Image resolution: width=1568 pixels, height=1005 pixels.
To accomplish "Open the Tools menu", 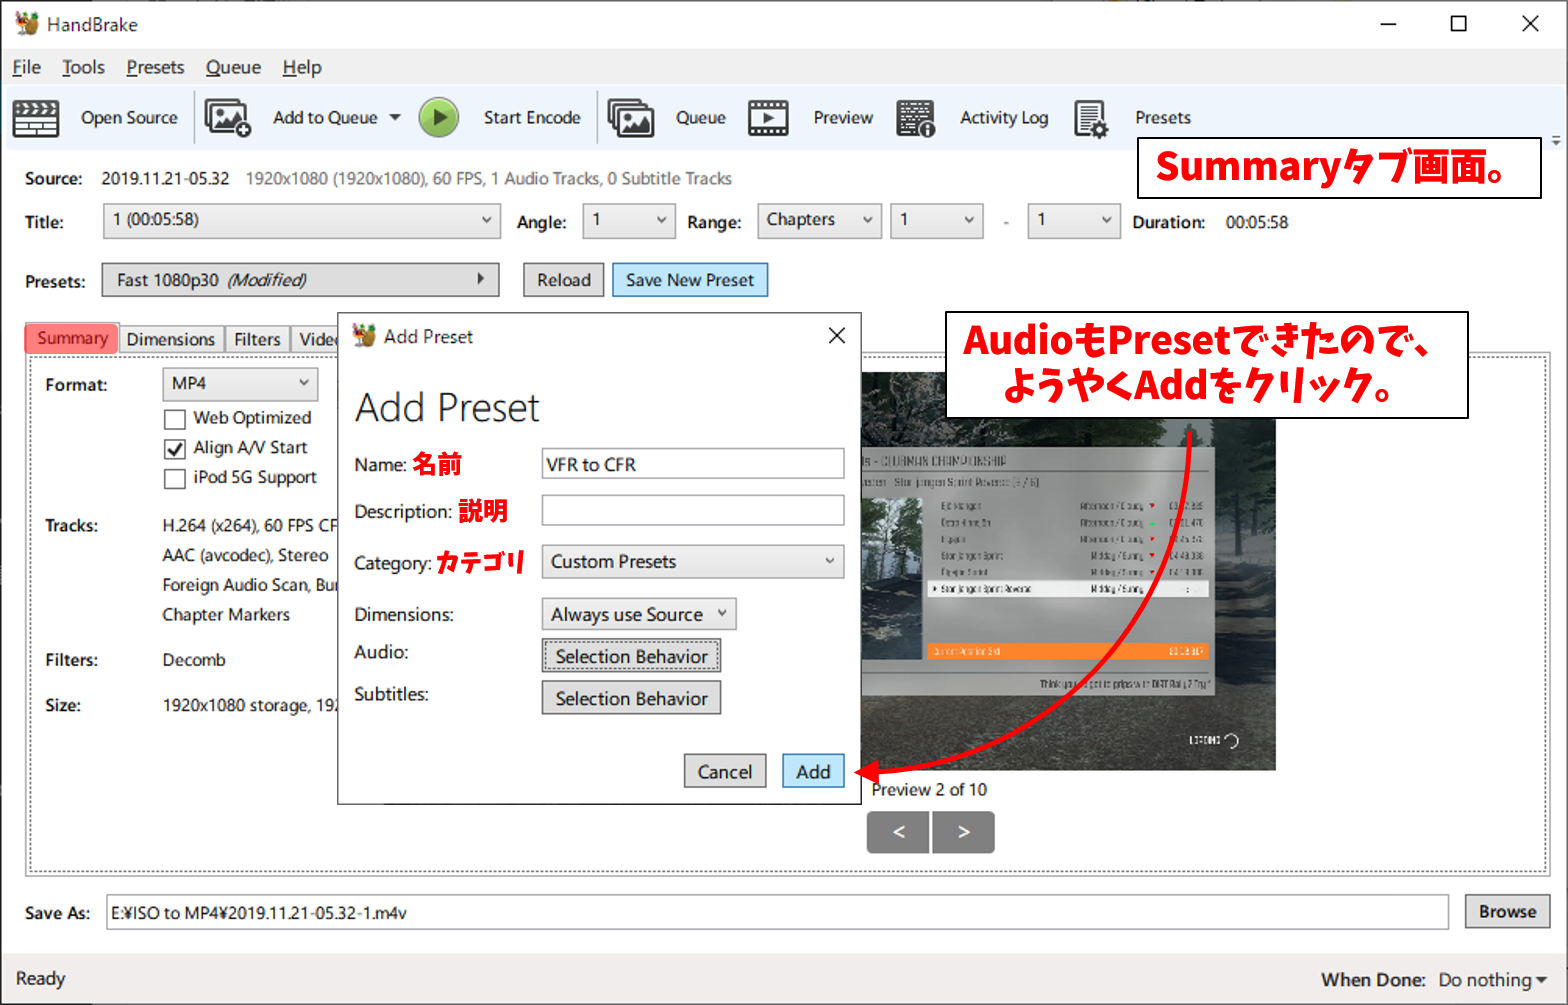I will tap(83, 67).
